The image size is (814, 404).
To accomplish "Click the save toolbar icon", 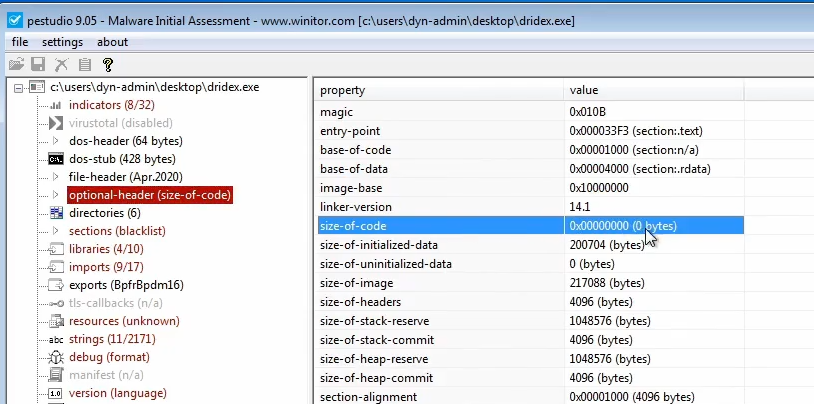I will (x=38, y=64).
